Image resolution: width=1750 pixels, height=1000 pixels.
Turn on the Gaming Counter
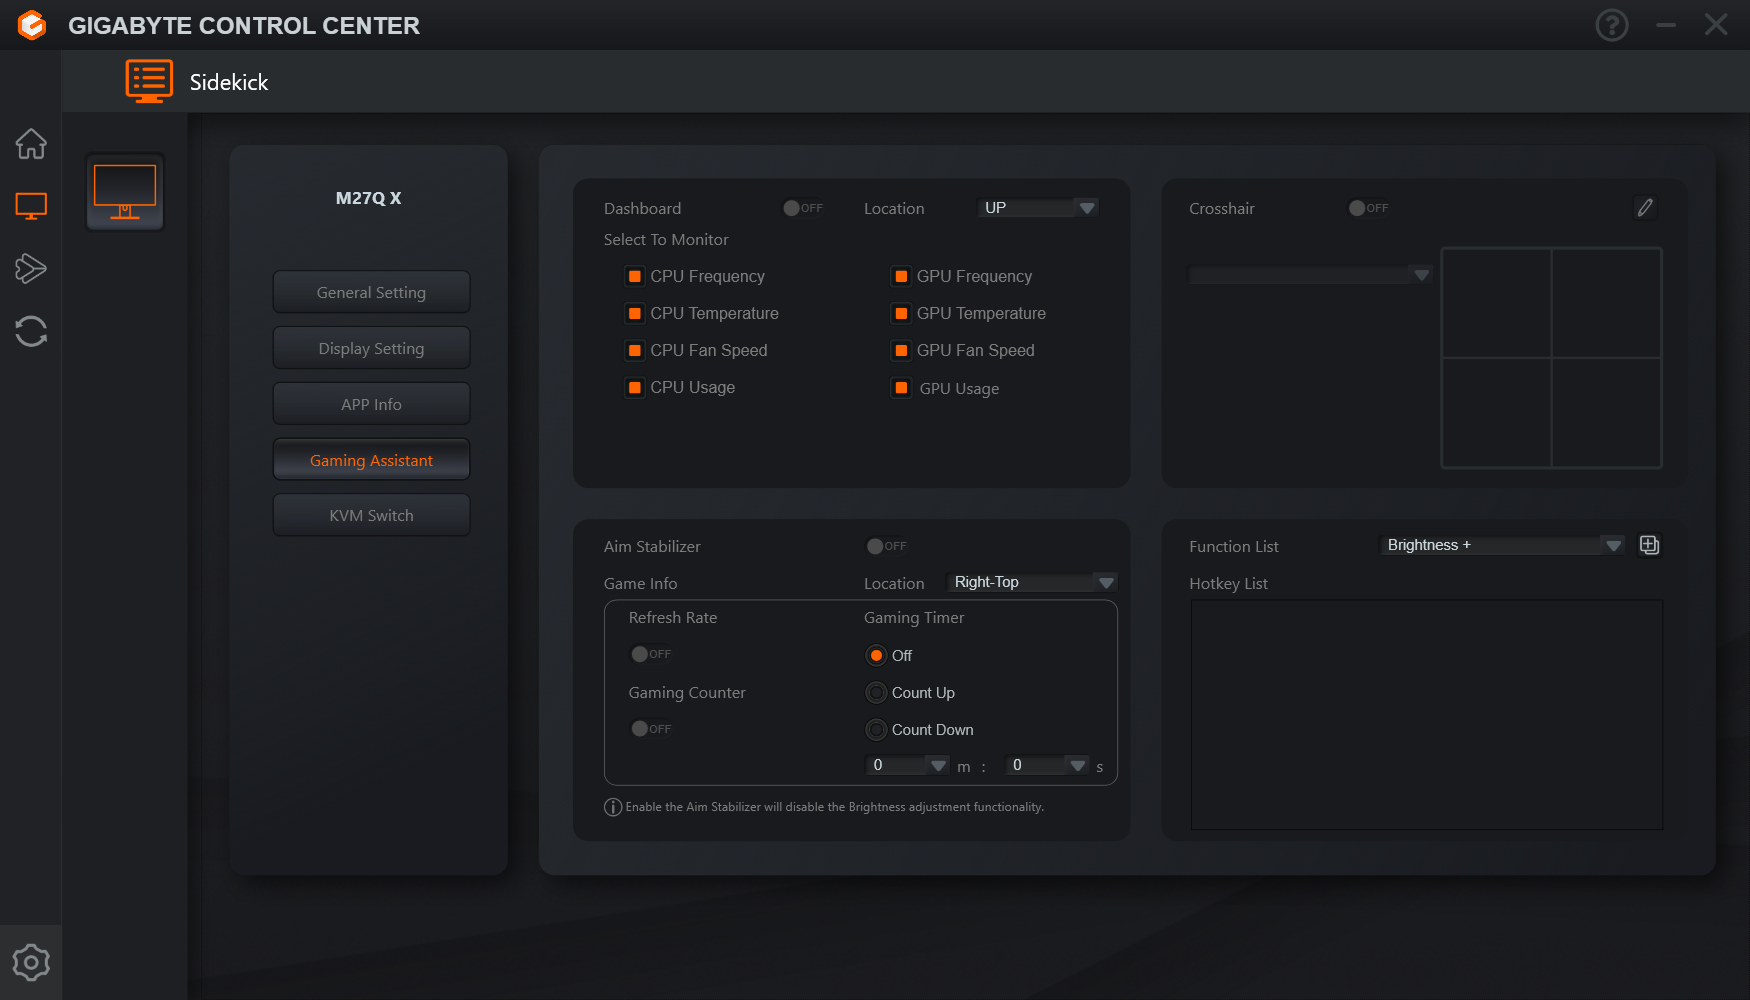pos(651,729)
